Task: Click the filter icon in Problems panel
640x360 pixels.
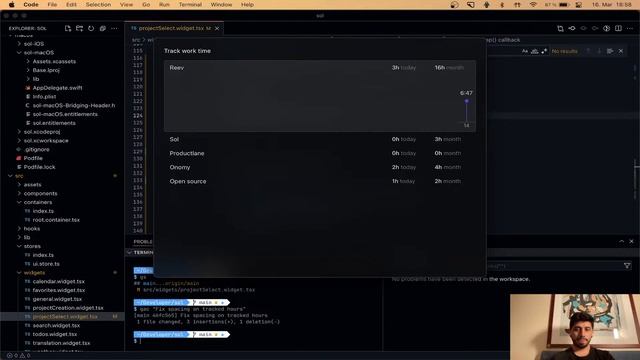Action: (x=627, y=266)
